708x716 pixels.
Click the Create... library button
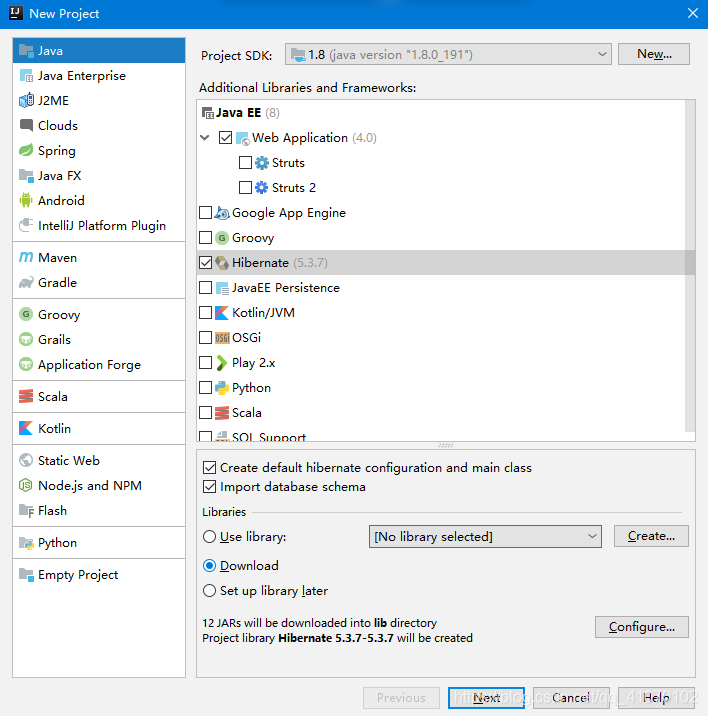click(x=651, y=536)
